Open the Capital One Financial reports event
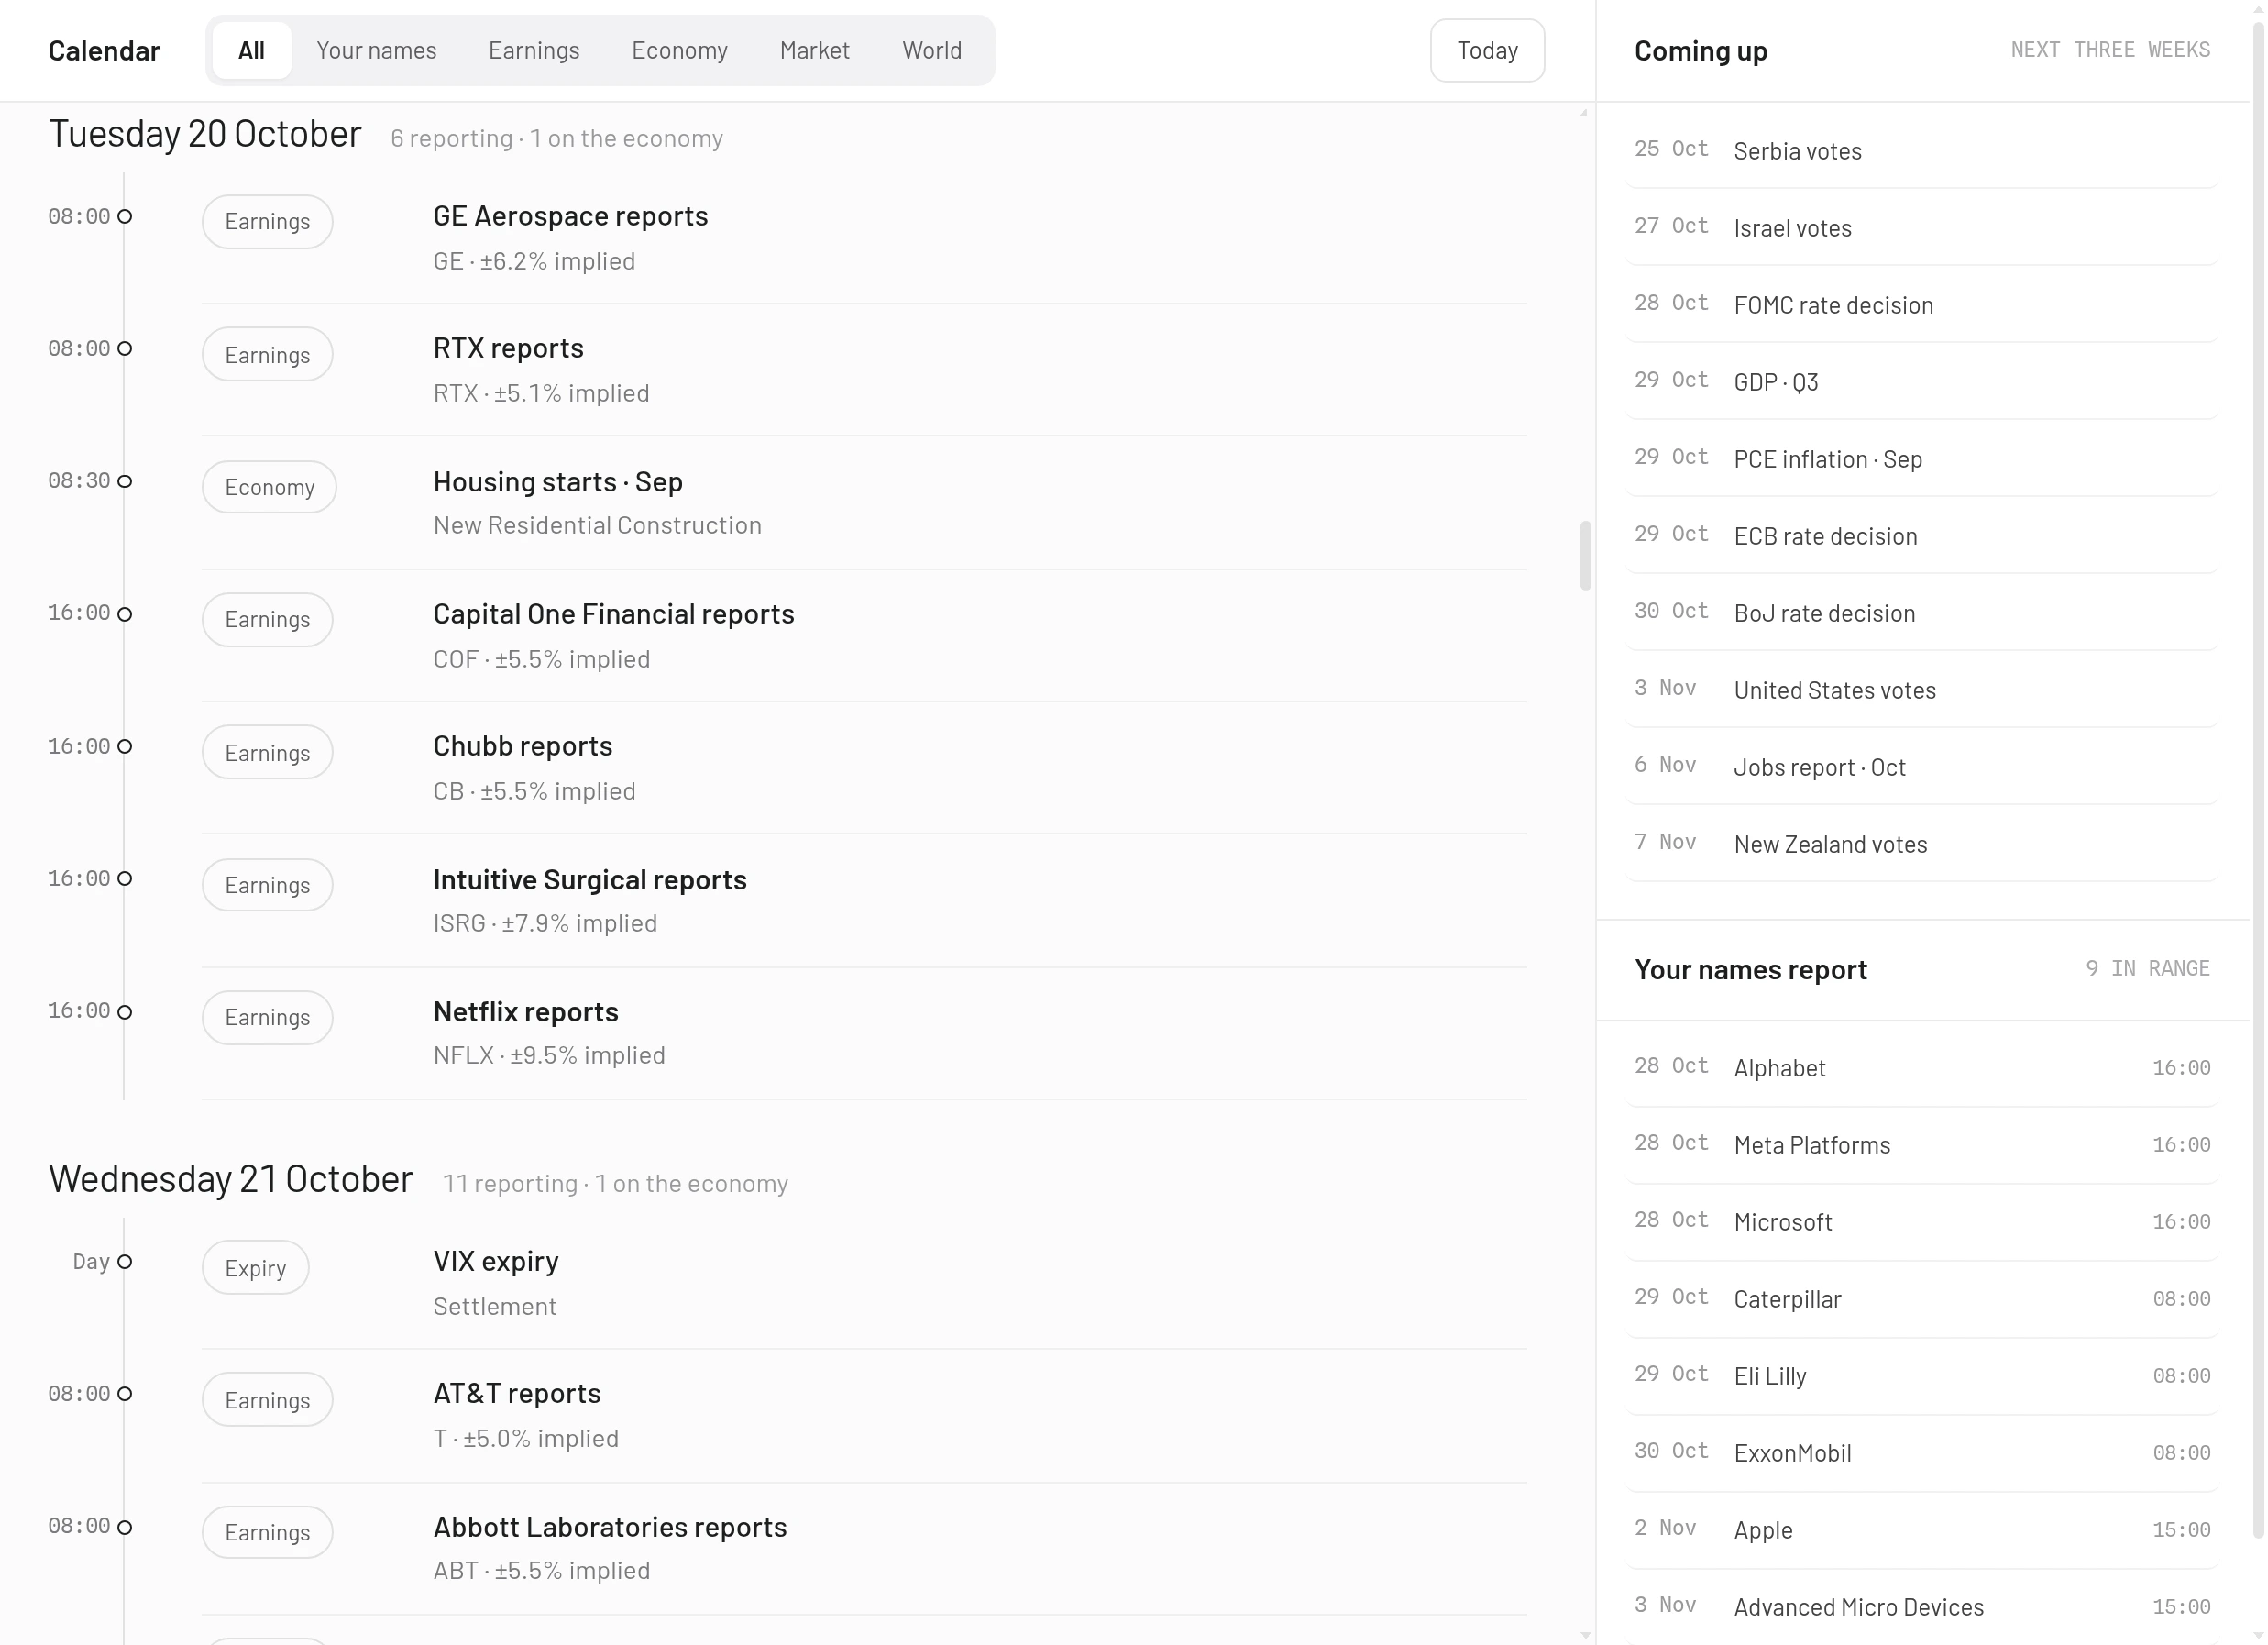The image size is (2268, 1645). (x=613, y=614)
